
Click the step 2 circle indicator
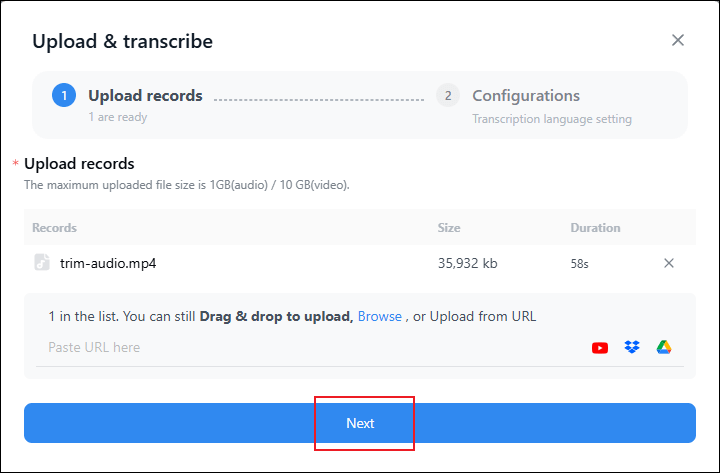(447, 96)
